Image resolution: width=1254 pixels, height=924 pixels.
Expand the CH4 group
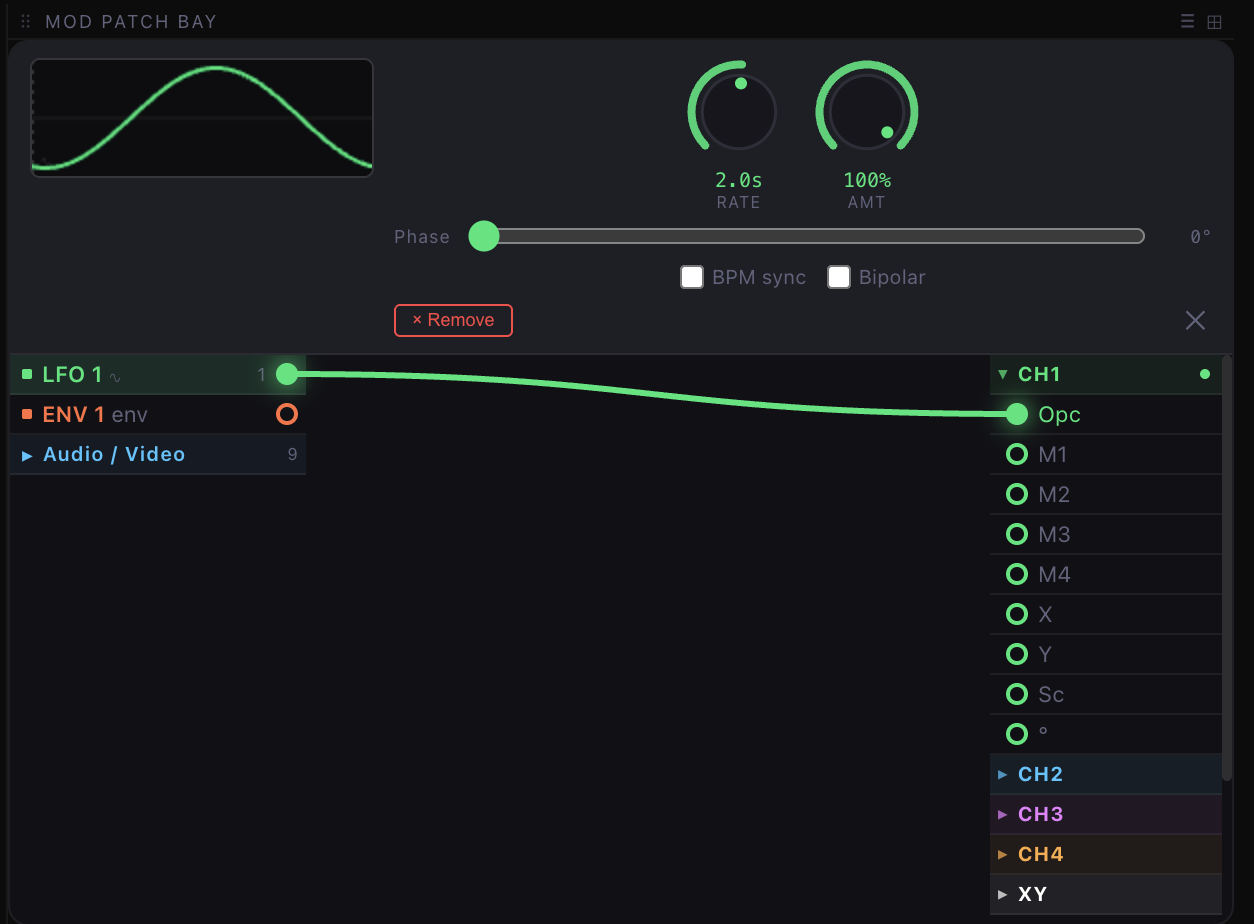click(x=1003, y=854)
